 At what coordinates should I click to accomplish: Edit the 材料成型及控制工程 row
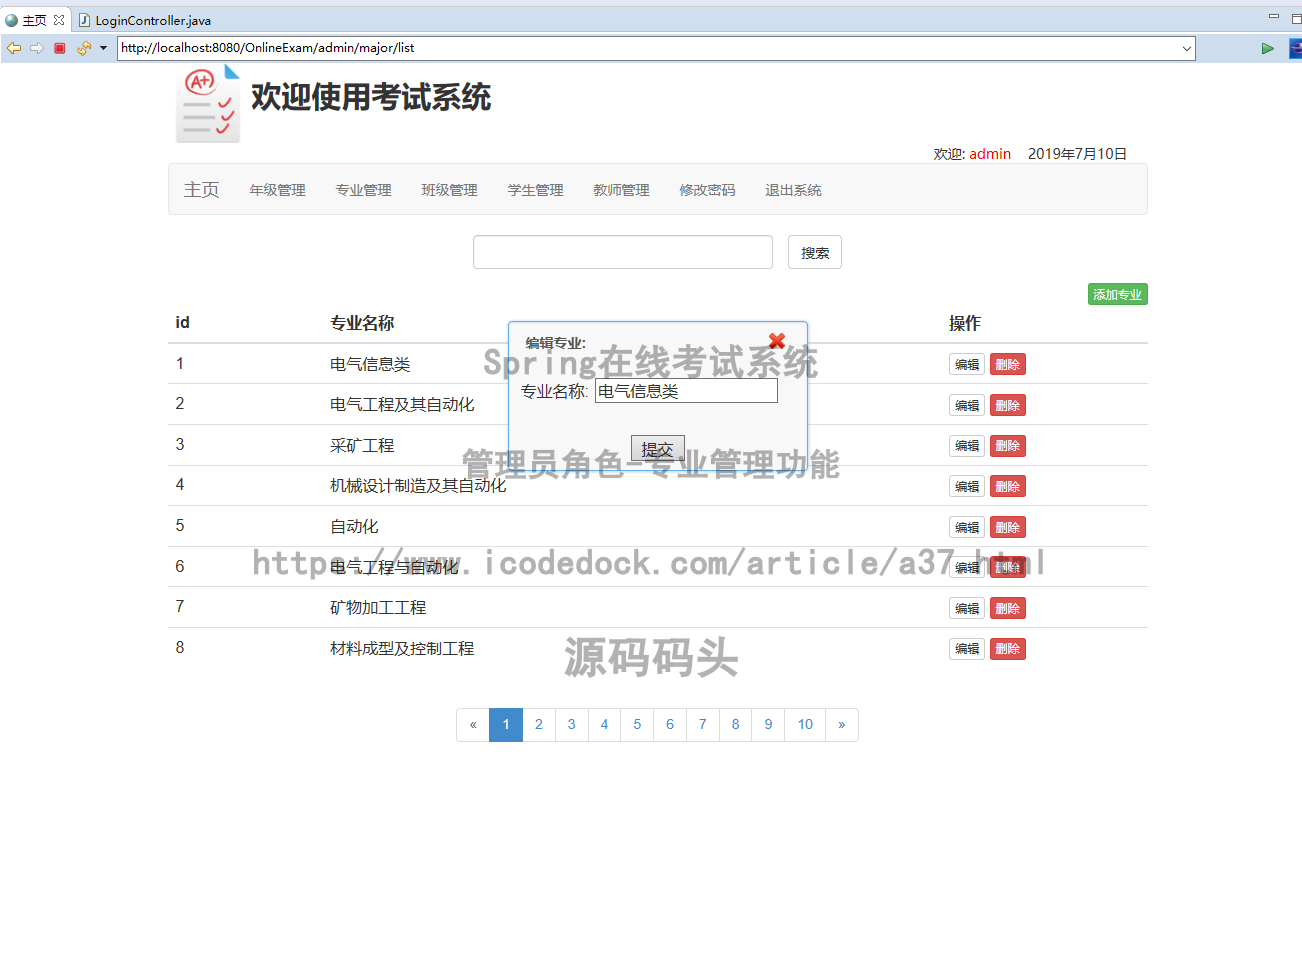coord(966,649)
